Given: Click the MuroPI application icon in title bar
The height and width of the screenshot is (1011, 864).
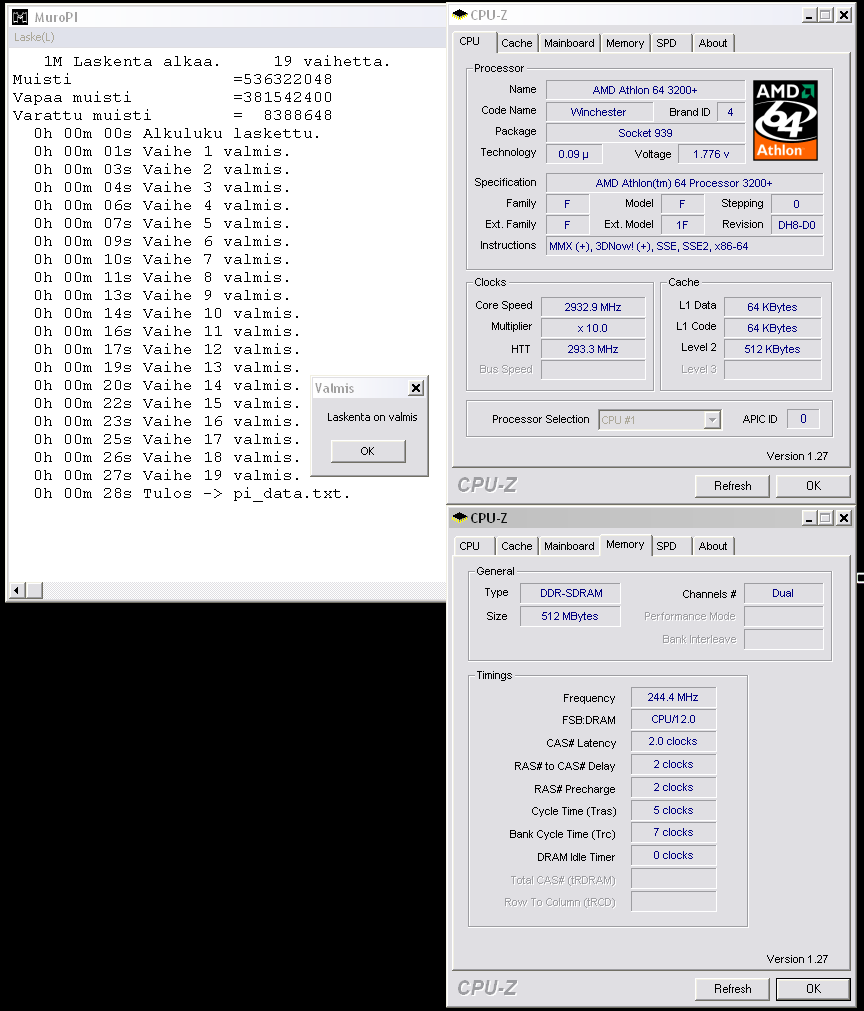Looking at the screenshot, I should click(20, 17).
